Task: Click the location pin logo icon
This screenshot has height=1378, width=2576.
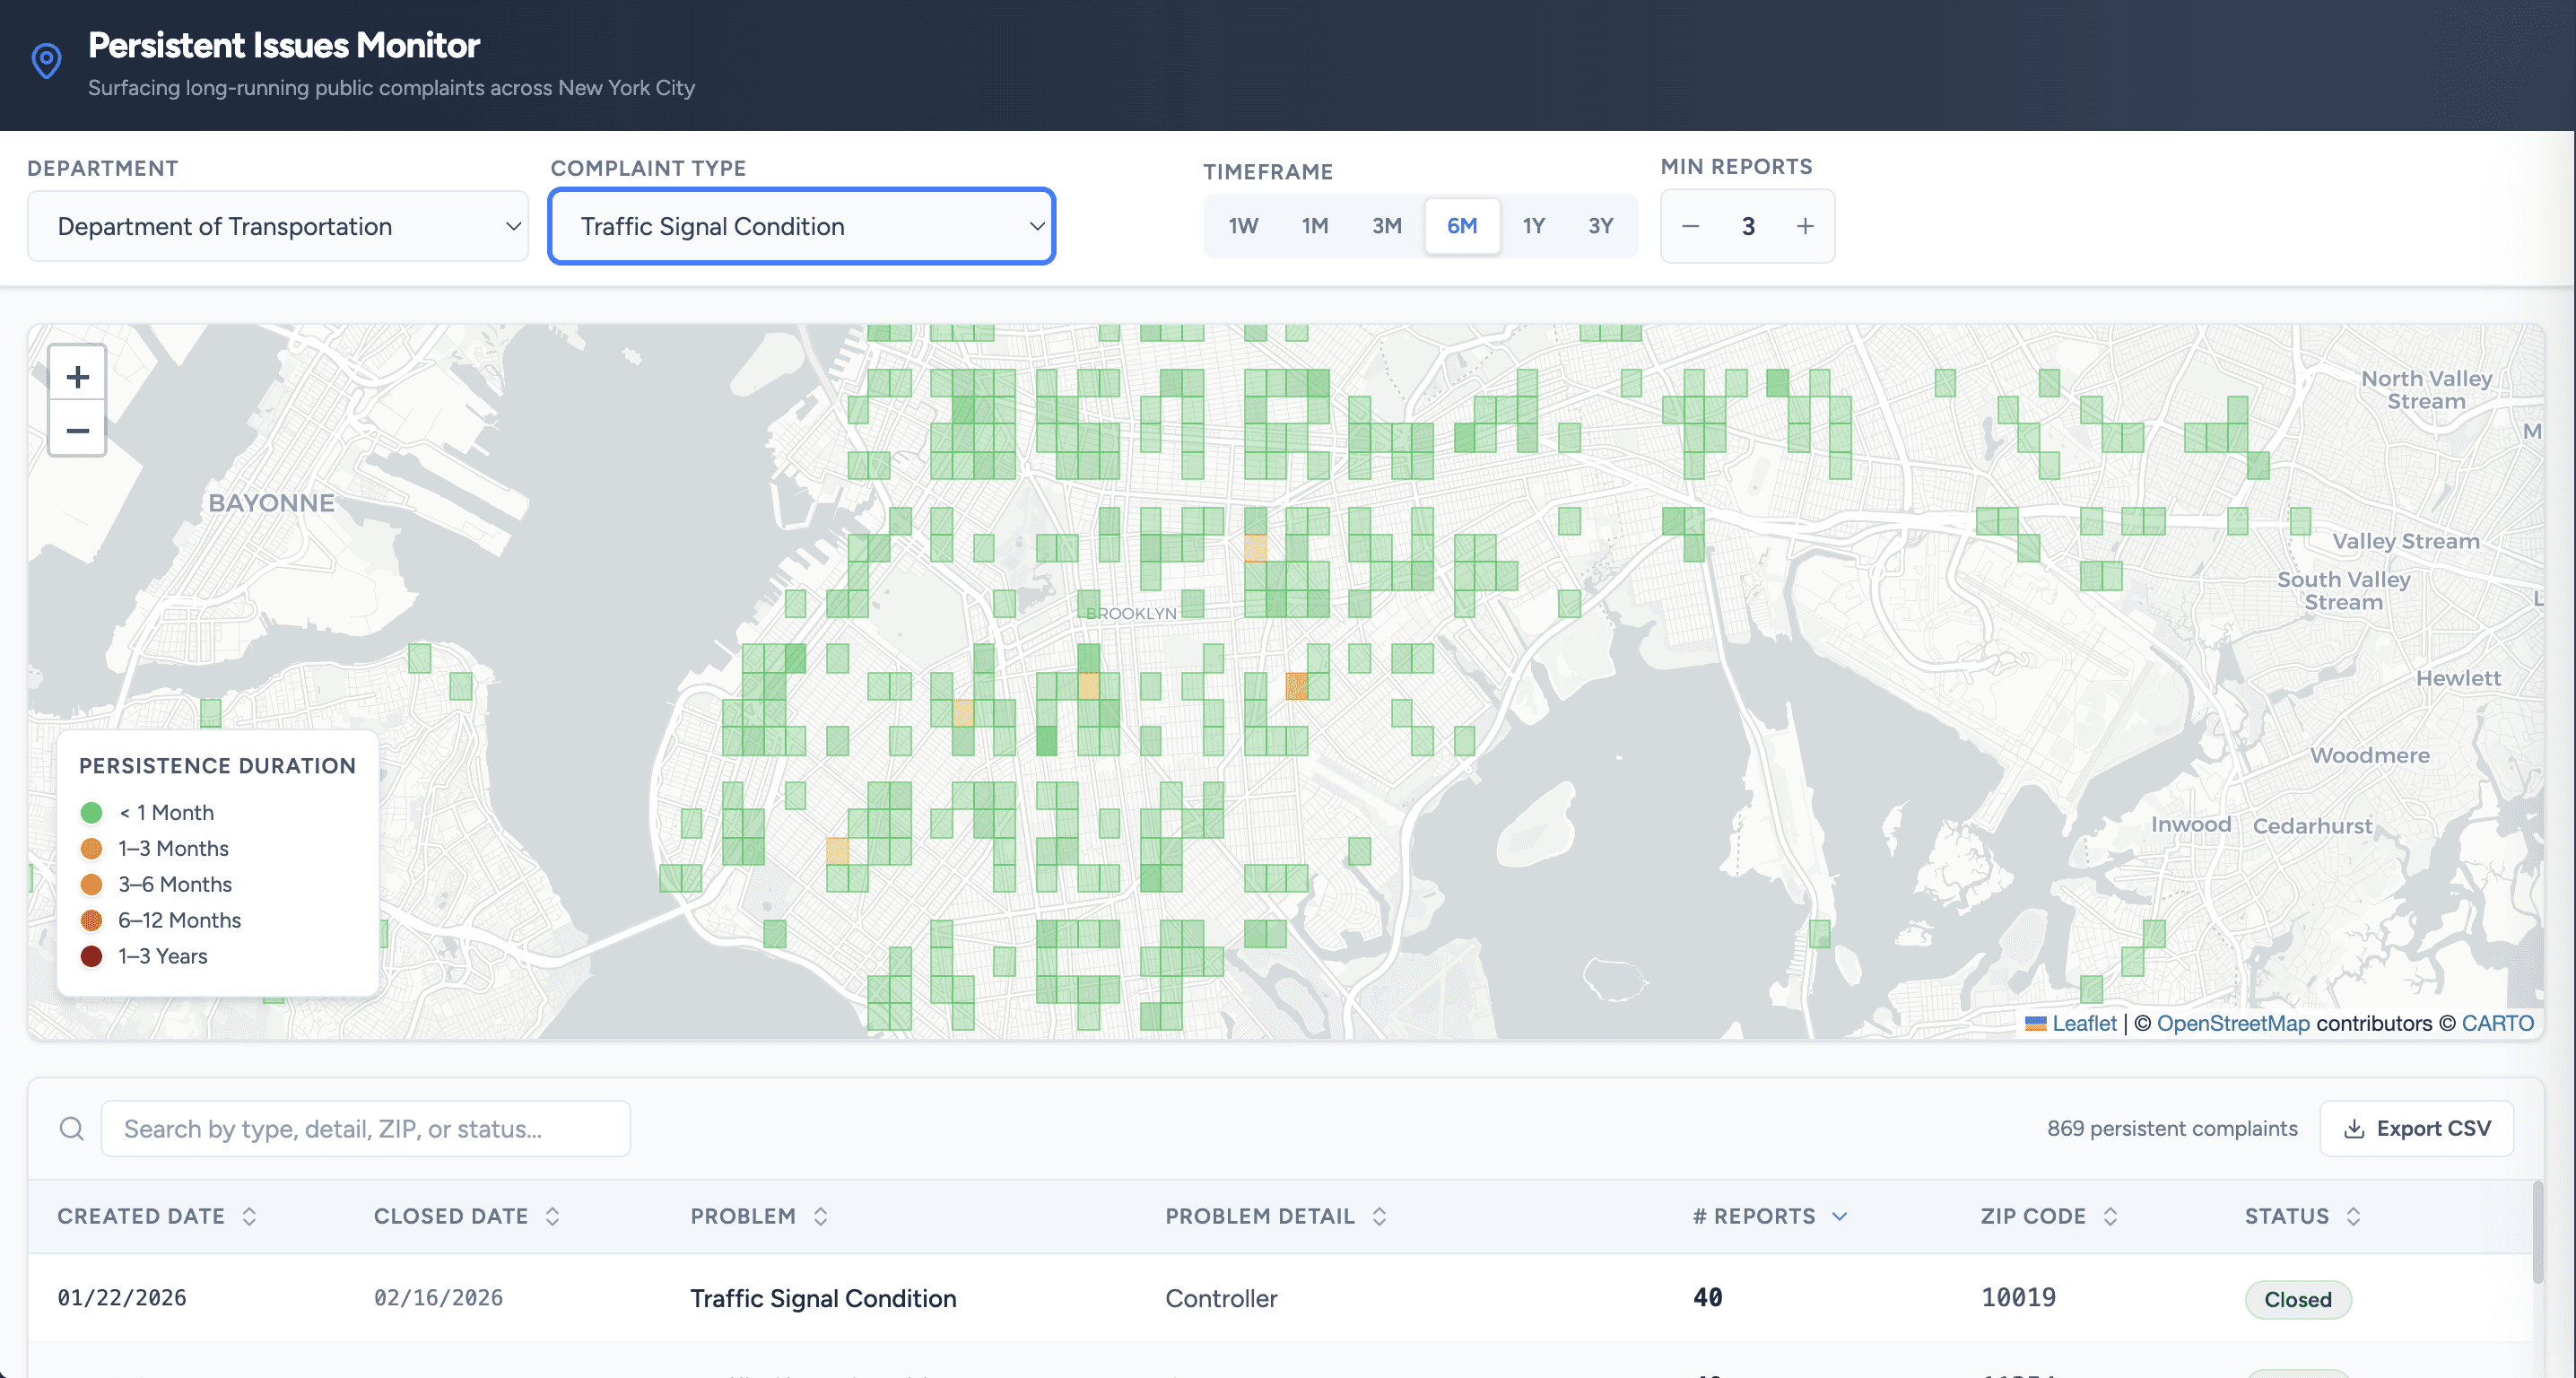Action: (46, 61)
